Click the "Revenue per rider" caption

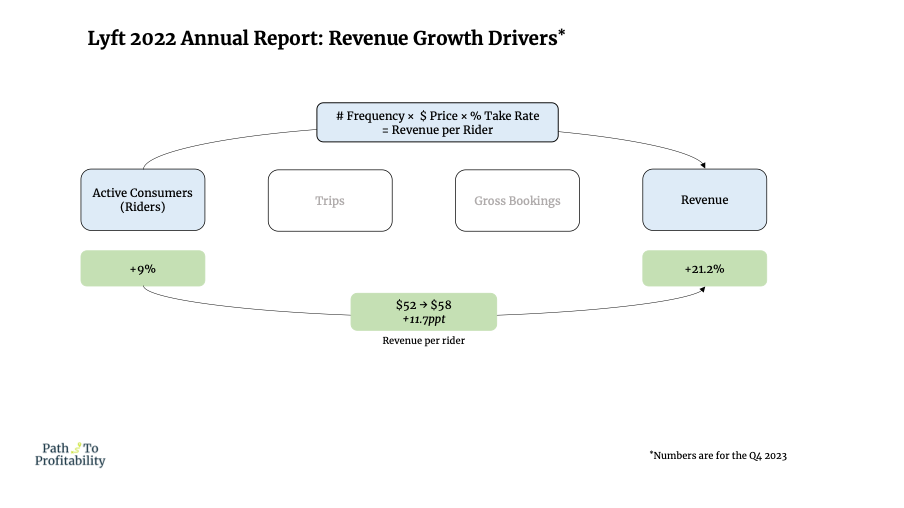(424, 341)
